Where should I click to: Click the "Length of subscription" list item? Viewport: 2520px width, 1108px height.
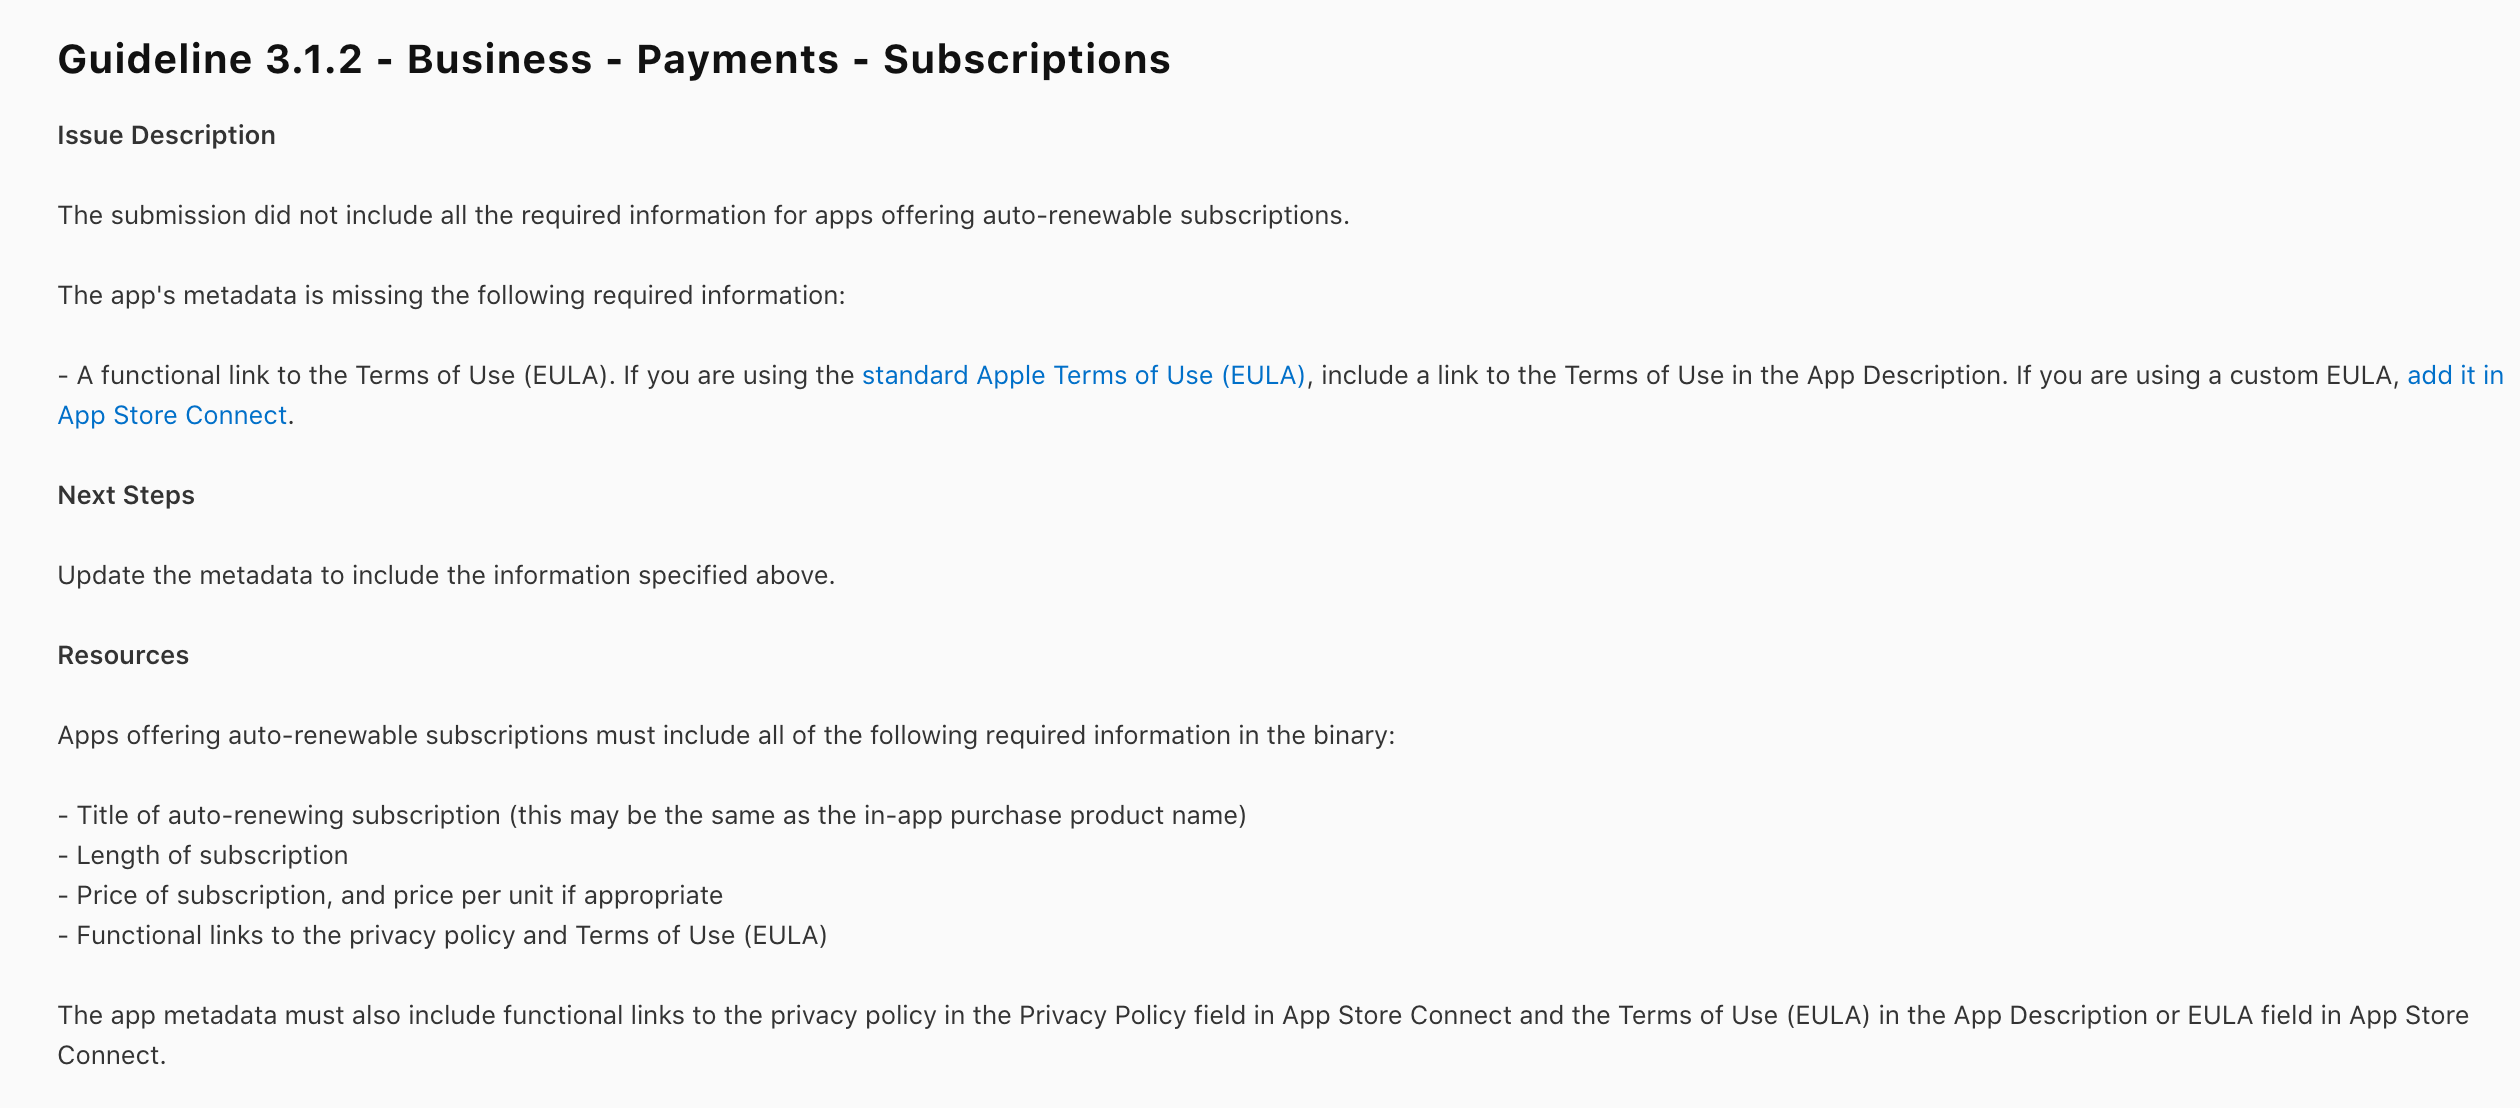click(212, 856)
